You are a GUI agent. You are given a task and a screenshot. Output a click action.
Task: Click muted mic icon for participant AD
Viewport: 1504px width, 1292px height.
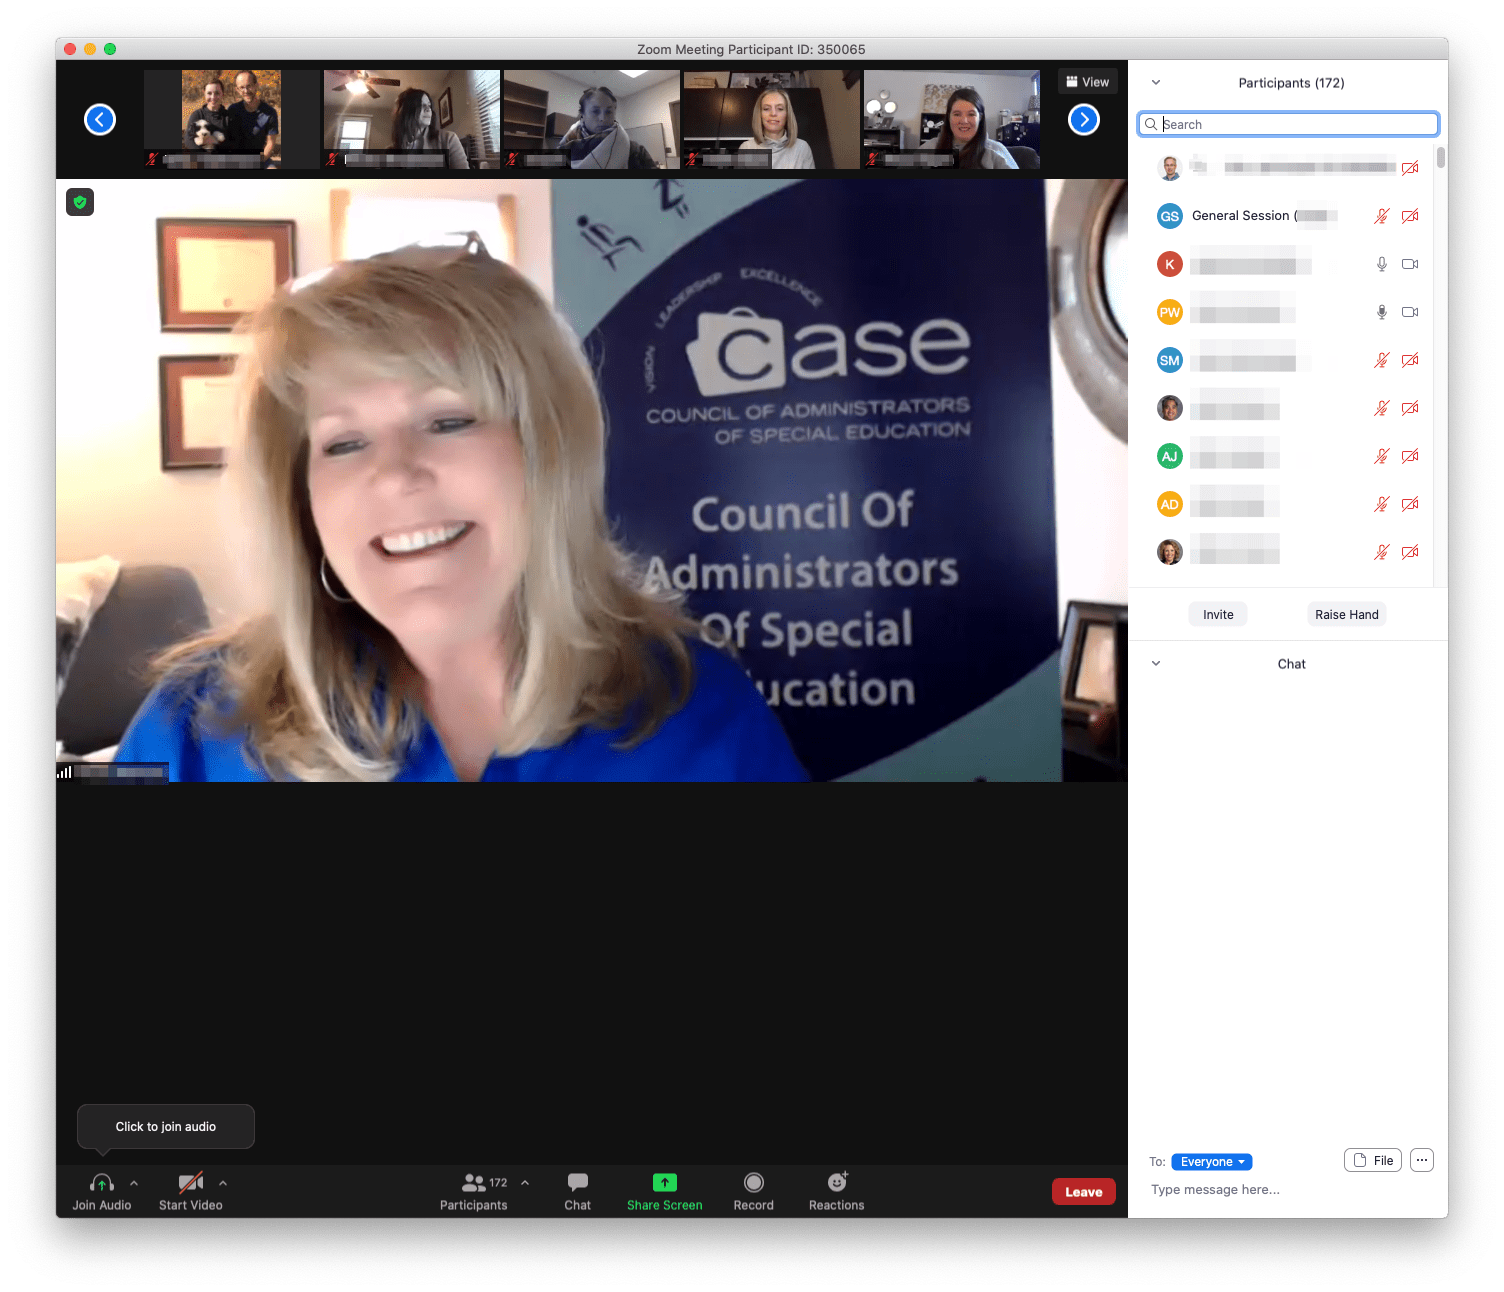[x=1382, y=504]
